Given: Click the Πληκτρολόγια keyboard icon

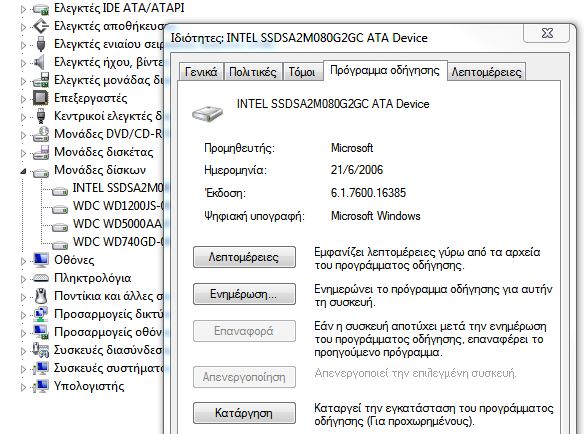Looking at the screenshot, I should click(x=41, y=278).
